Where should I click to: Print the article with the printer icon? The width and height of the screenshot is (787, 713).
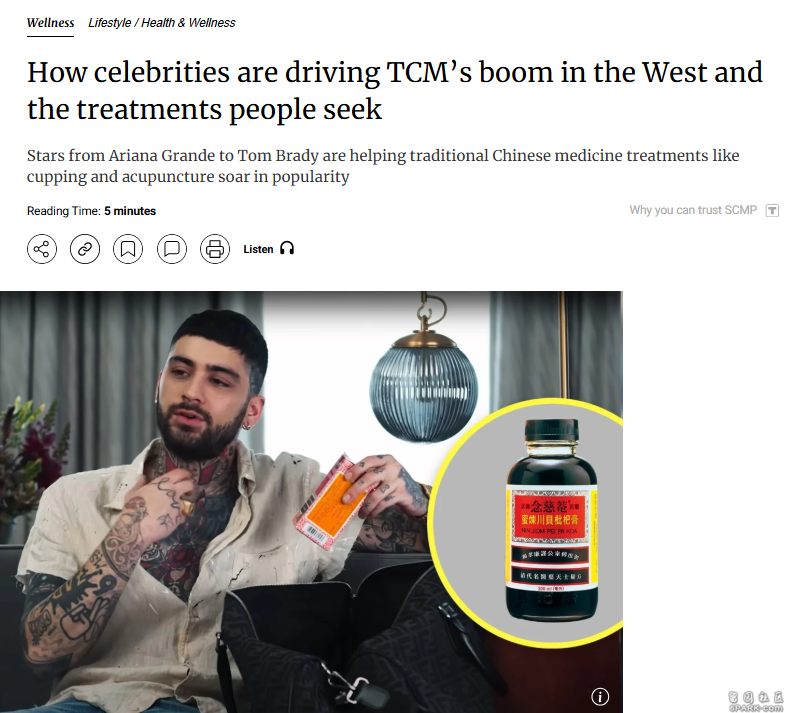pos(215,249)
